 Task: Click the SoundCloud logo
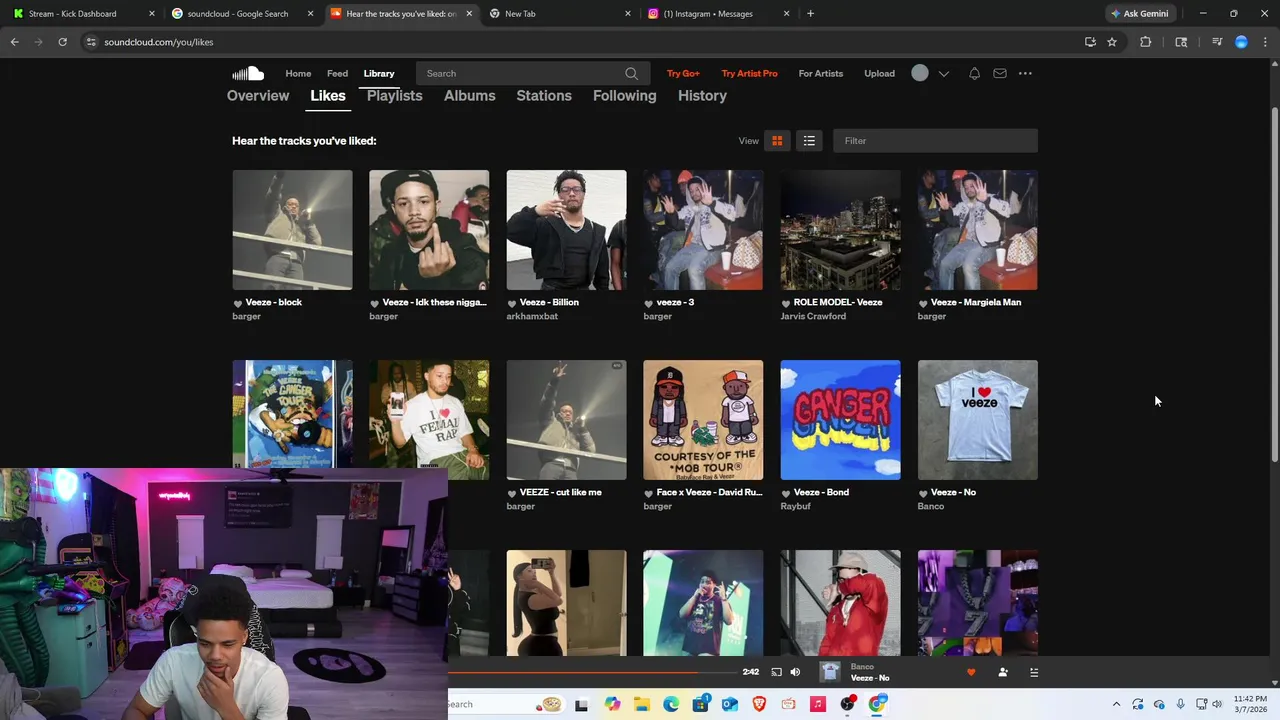[248, 73]
